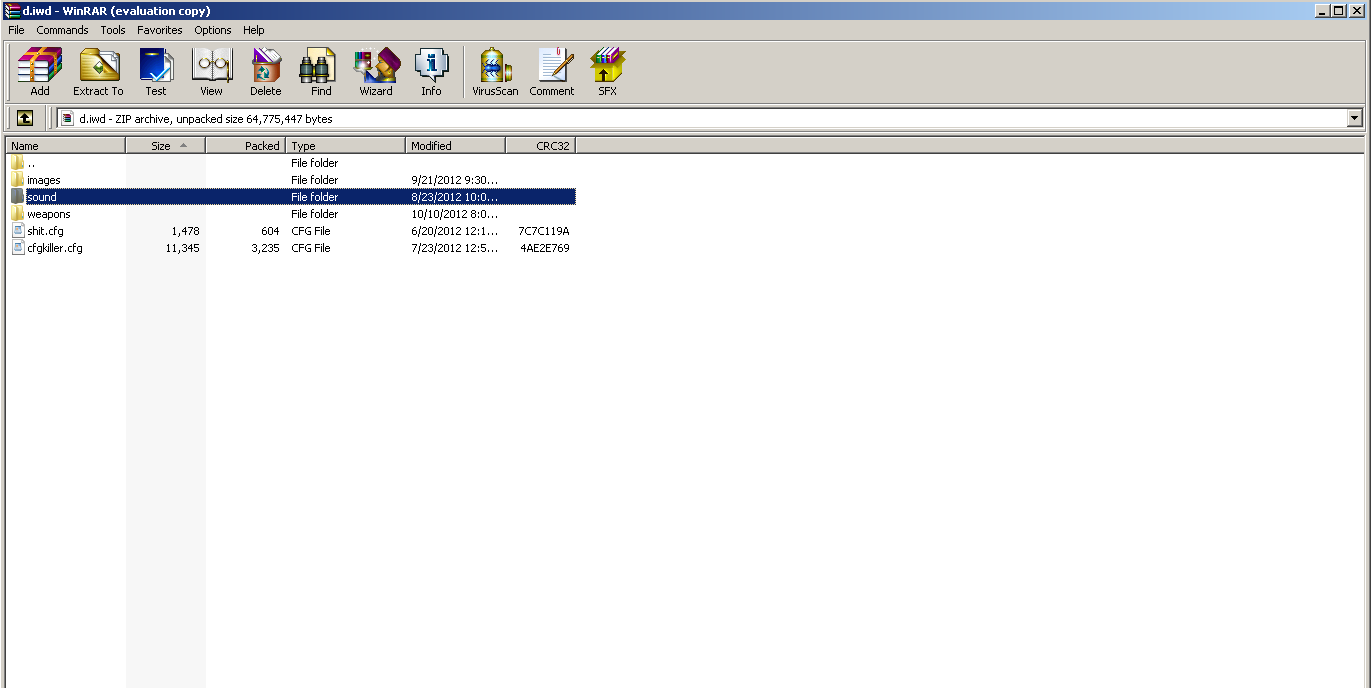Sort by the Modified column header
The height and width of the screenshot is (688, 1371).
(x=455, y=146)
